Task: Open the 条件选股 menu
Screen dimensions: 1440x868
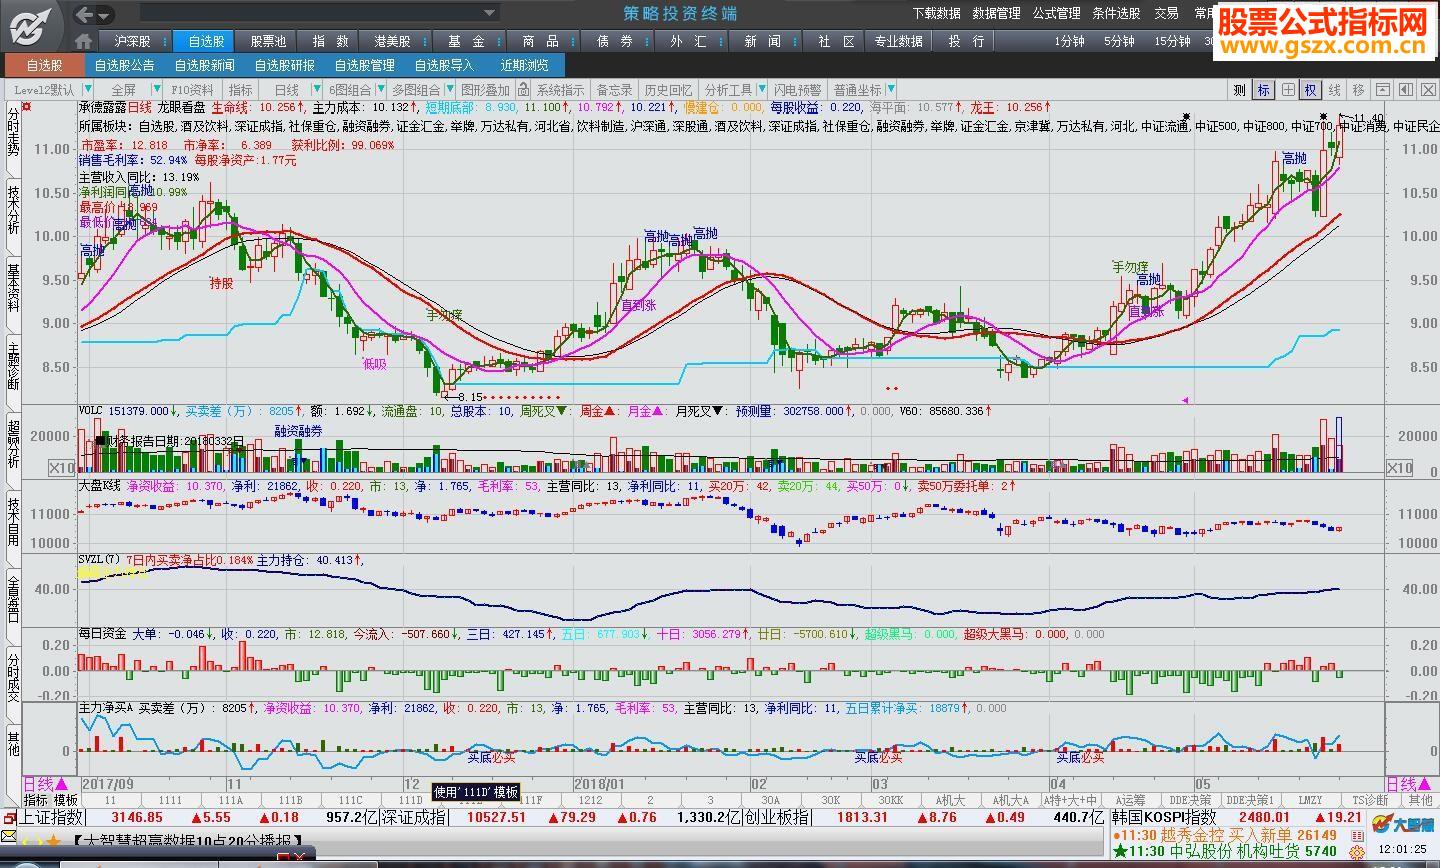Action: pos(1116,14)
